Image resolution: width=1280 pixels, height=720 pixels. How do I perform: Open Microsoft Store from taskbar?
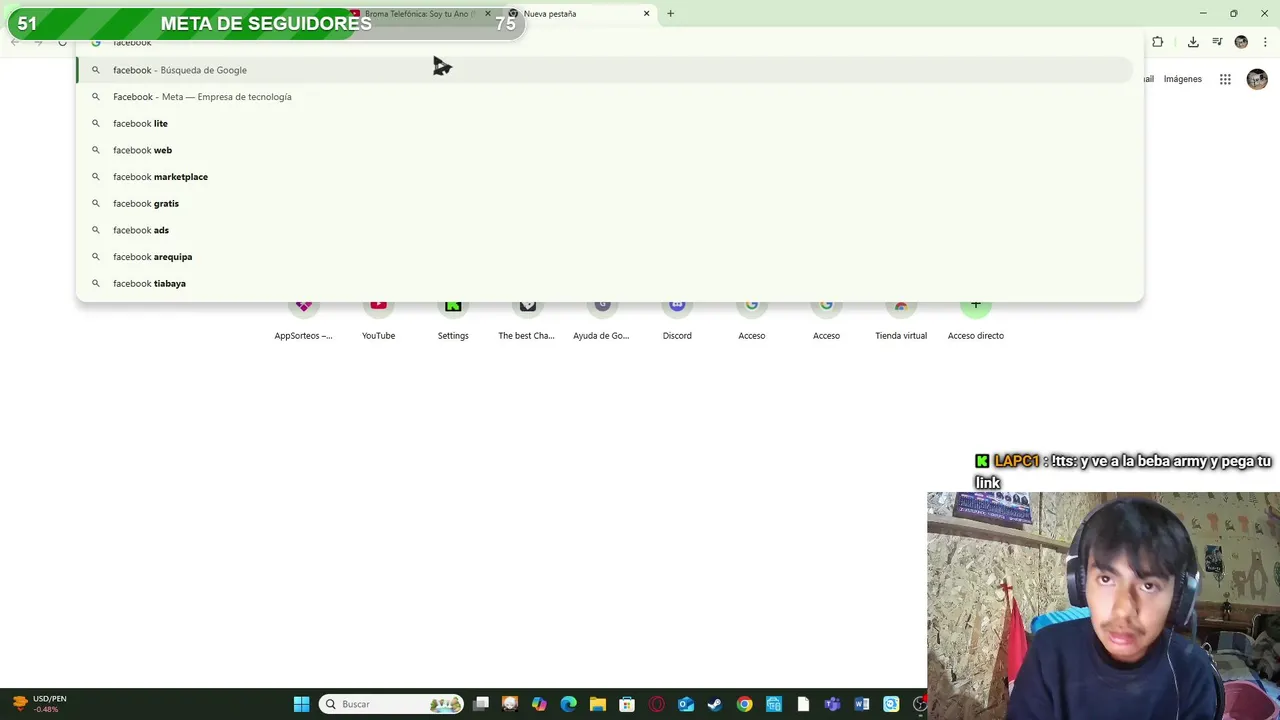[x=627, y=704]
